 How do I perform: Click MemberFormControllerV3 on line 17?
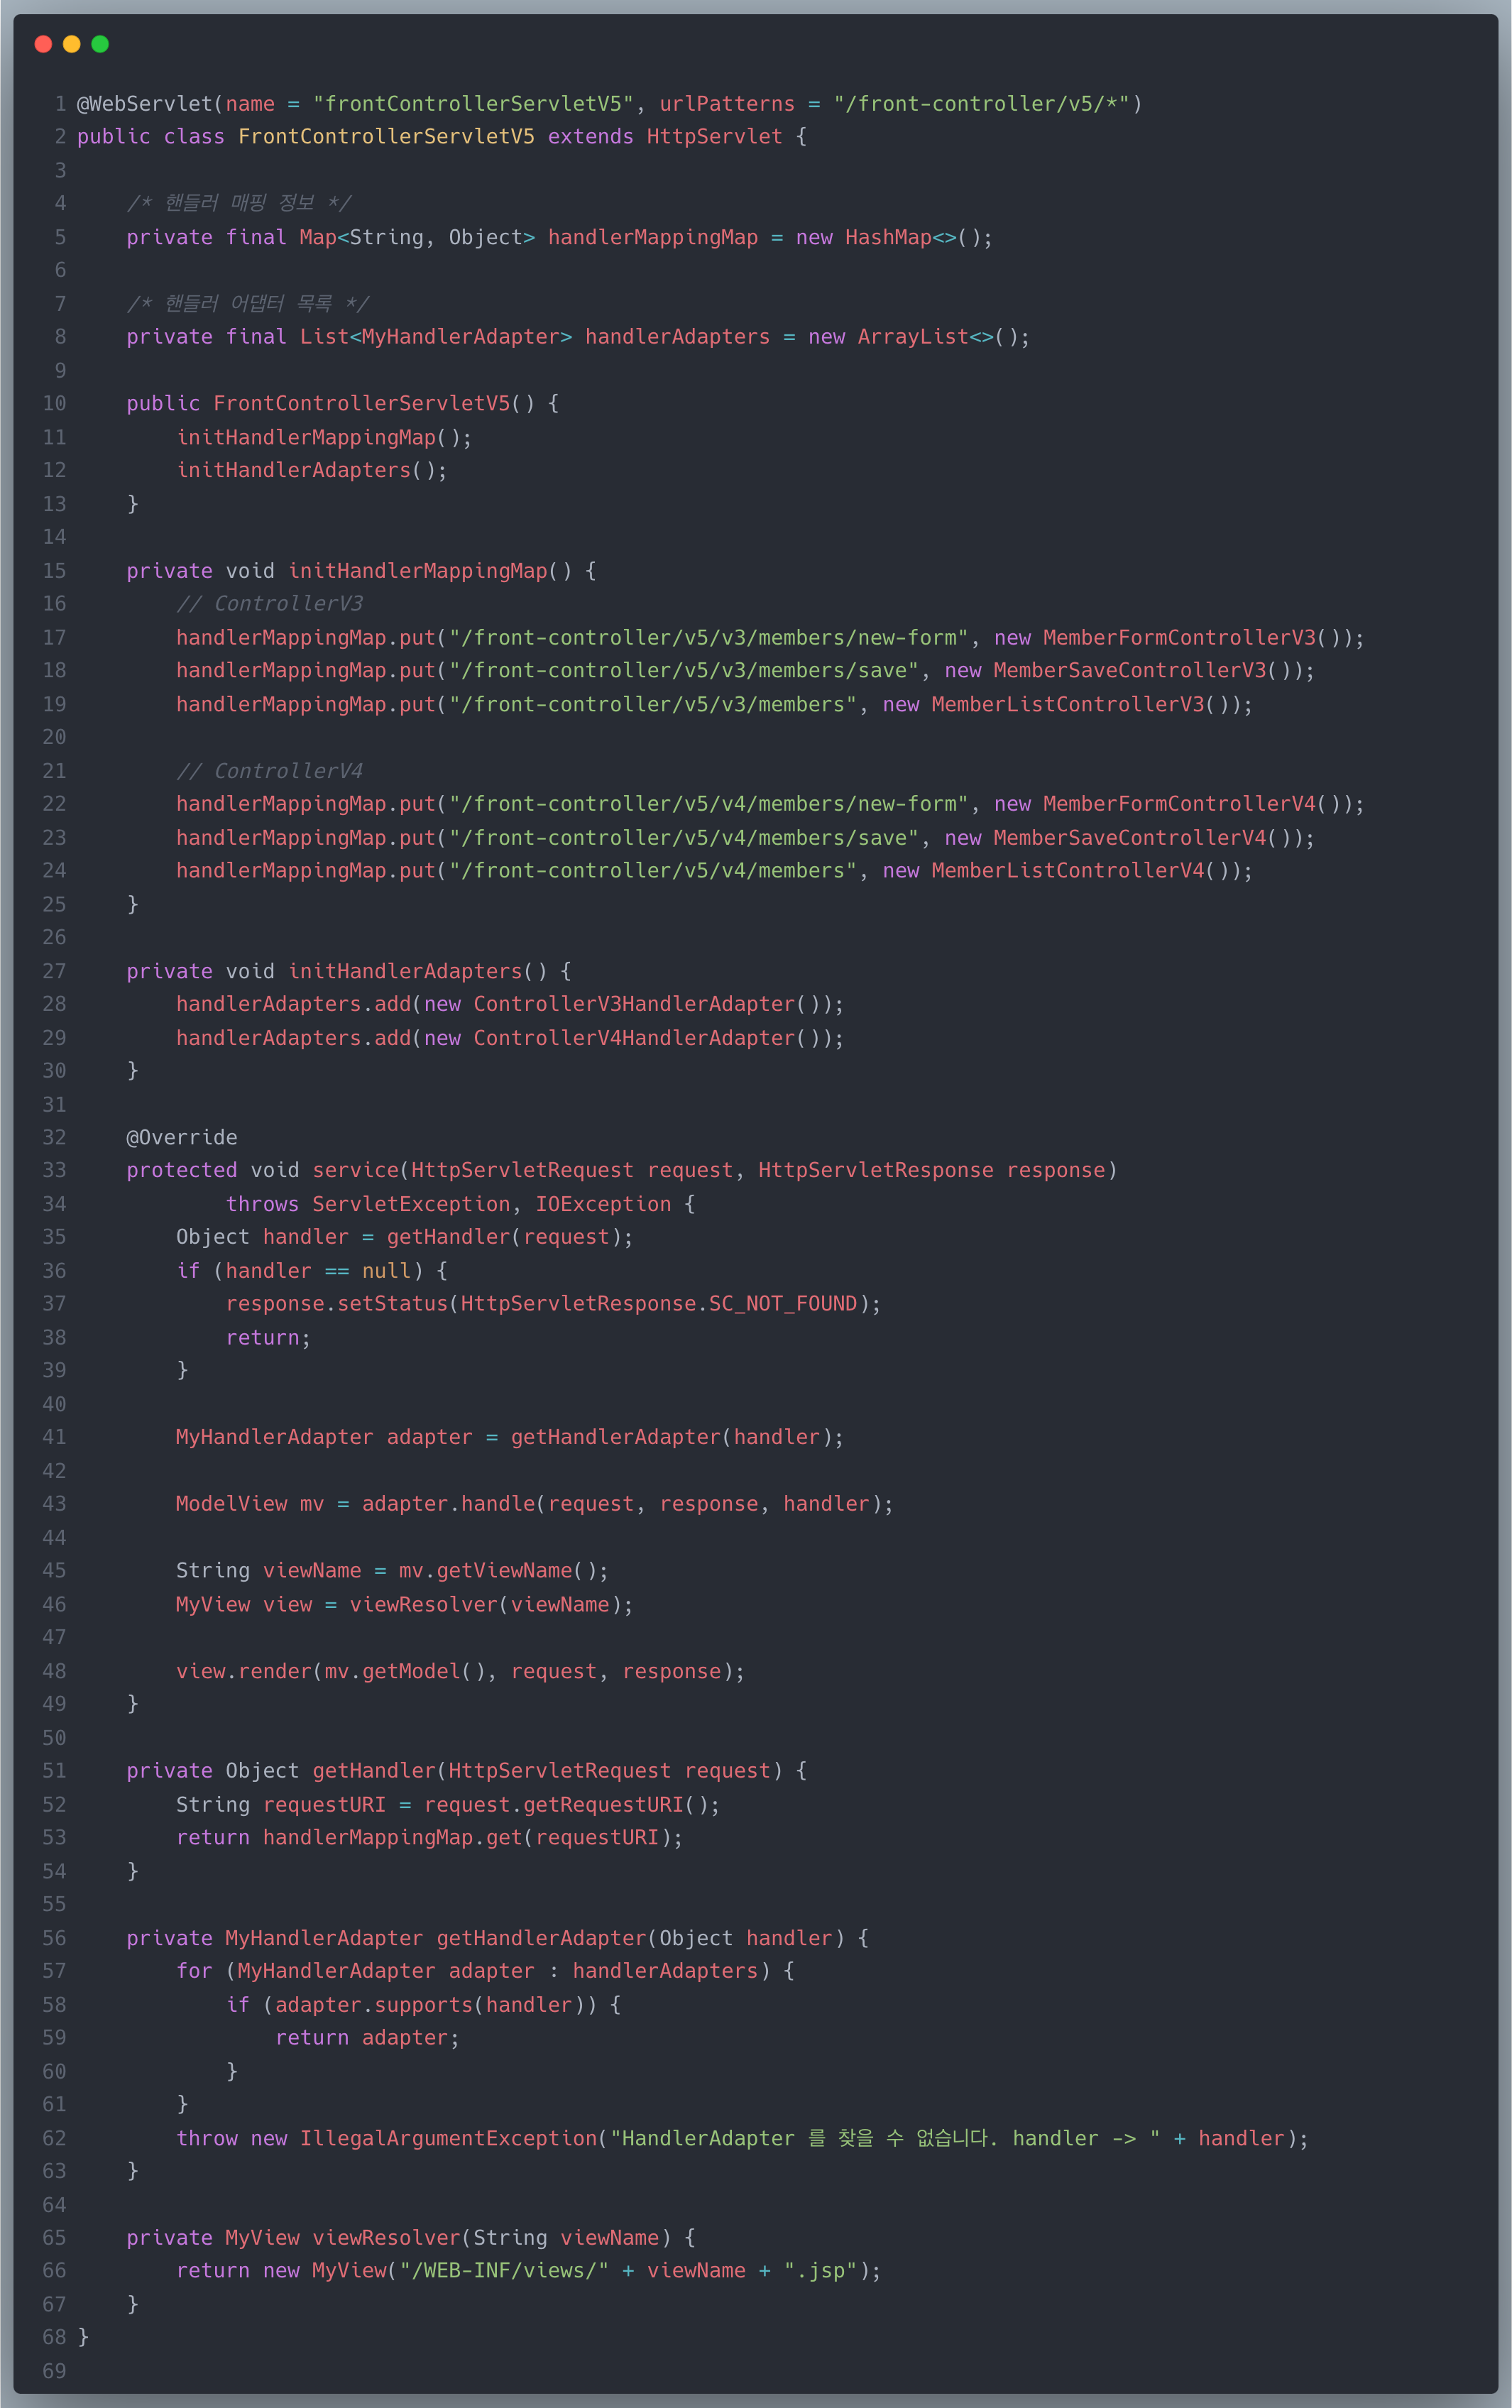[x=1179, y=638]
